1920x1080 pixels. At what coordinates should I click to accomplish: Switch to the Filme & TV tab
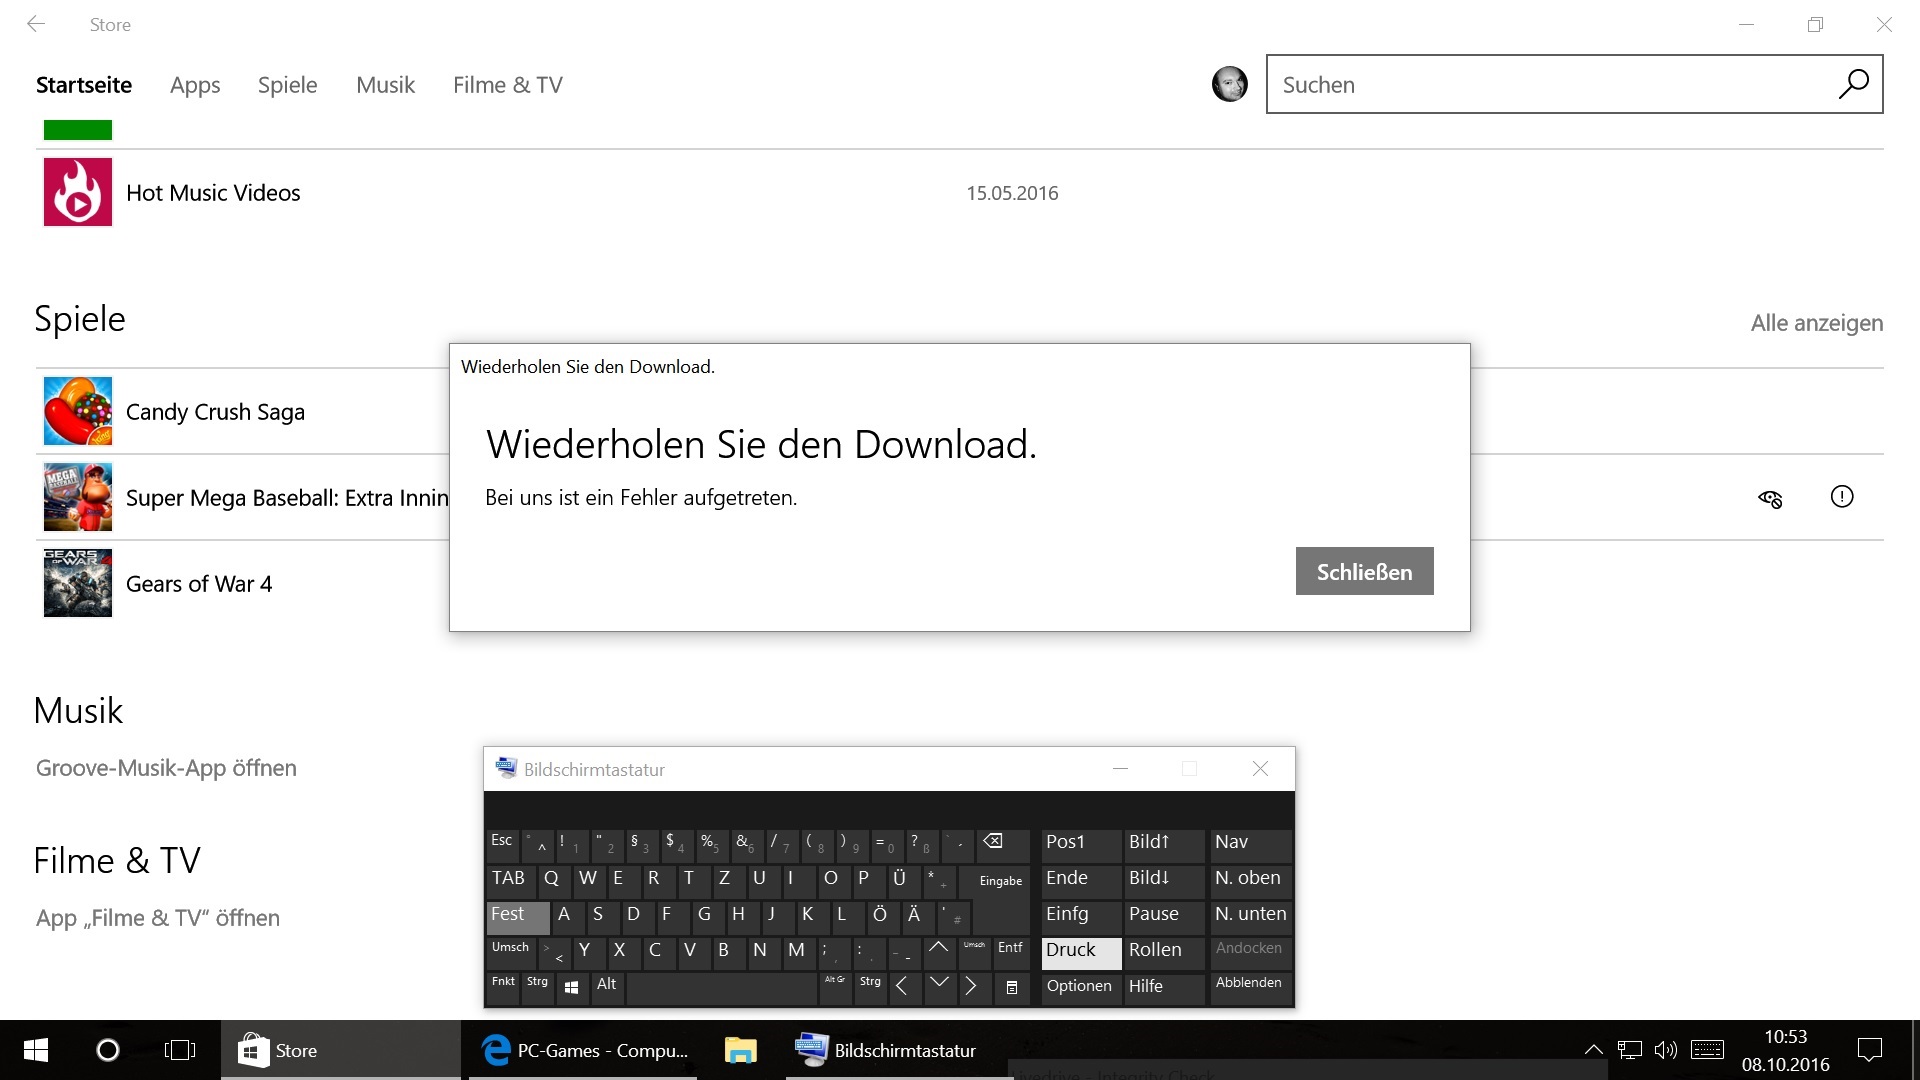[507, 85]
